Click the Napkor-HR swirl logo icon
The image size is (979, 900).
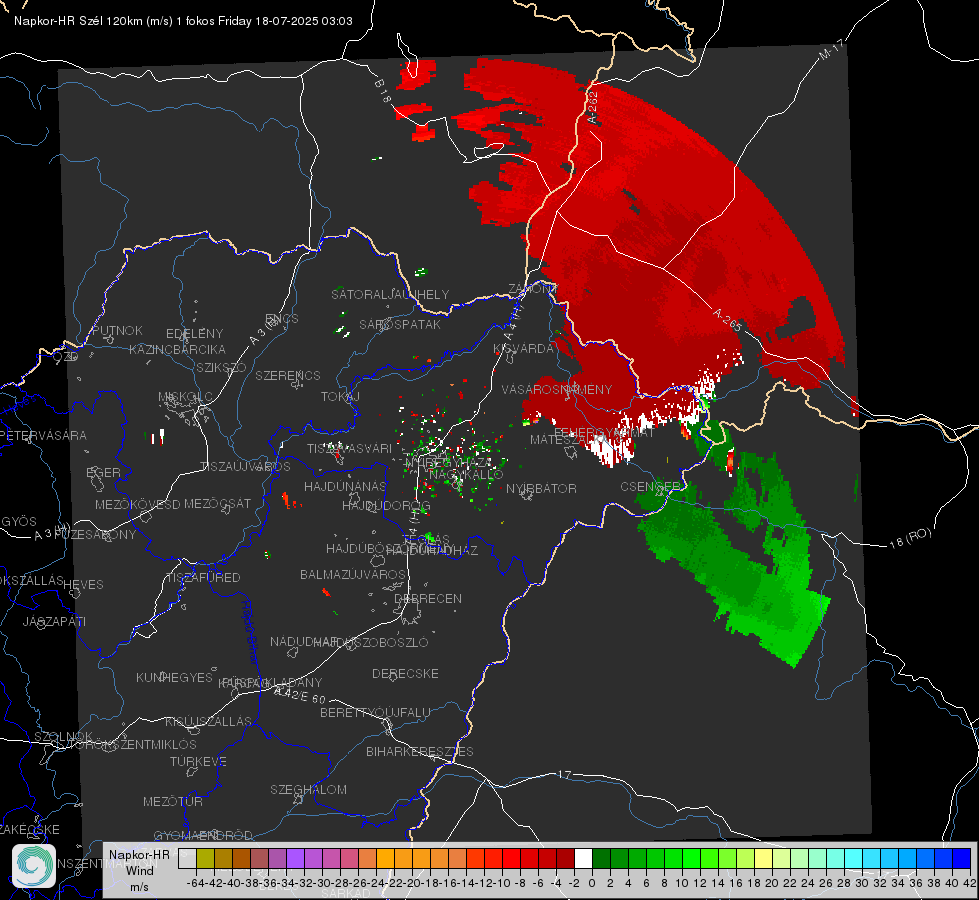34,866
